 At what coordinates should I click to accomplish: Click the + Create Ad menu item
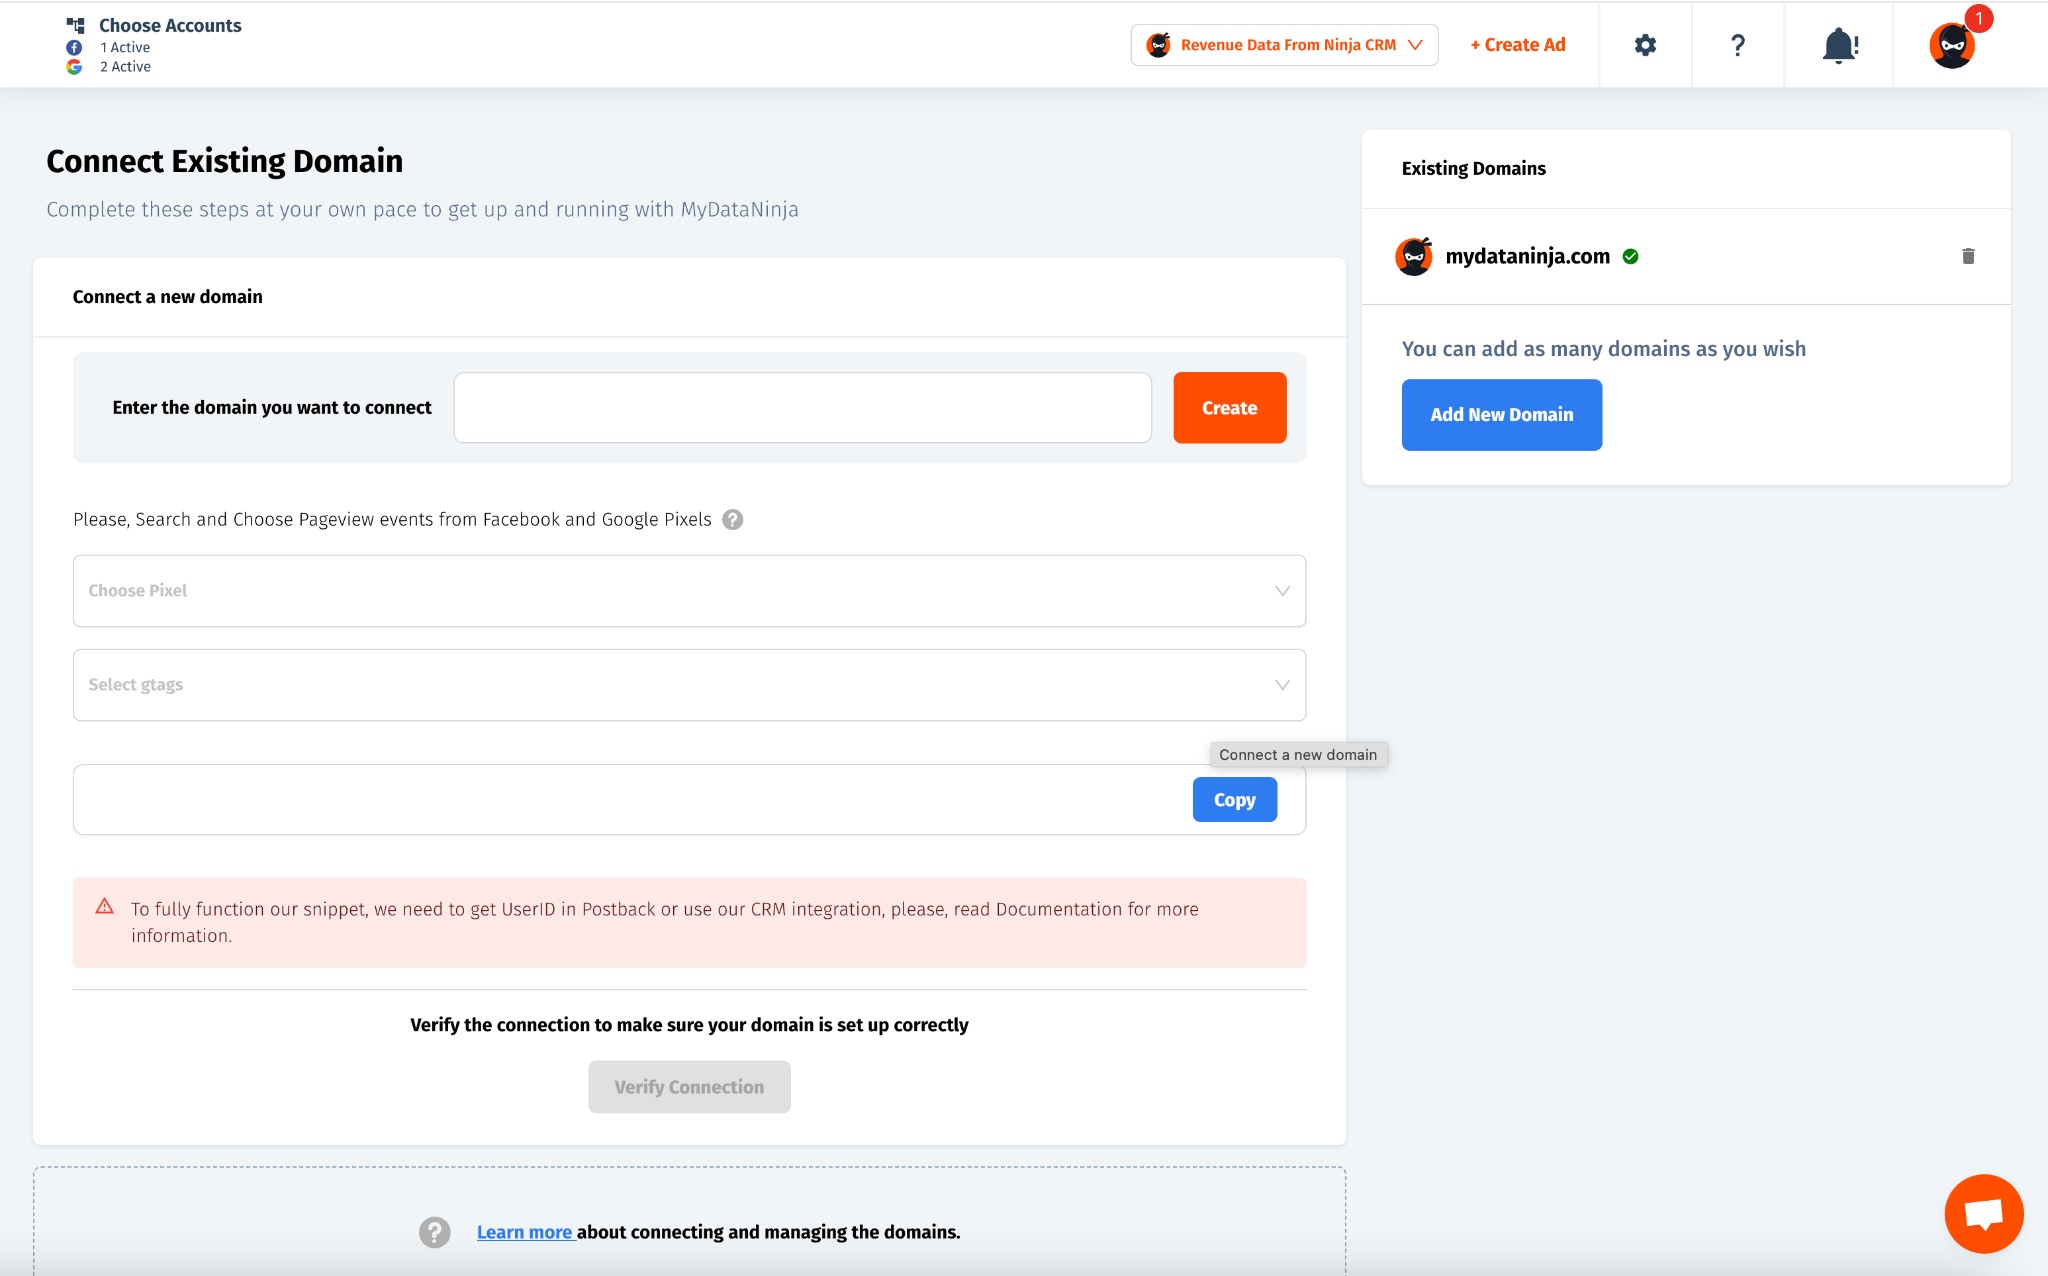(1517, 45)
